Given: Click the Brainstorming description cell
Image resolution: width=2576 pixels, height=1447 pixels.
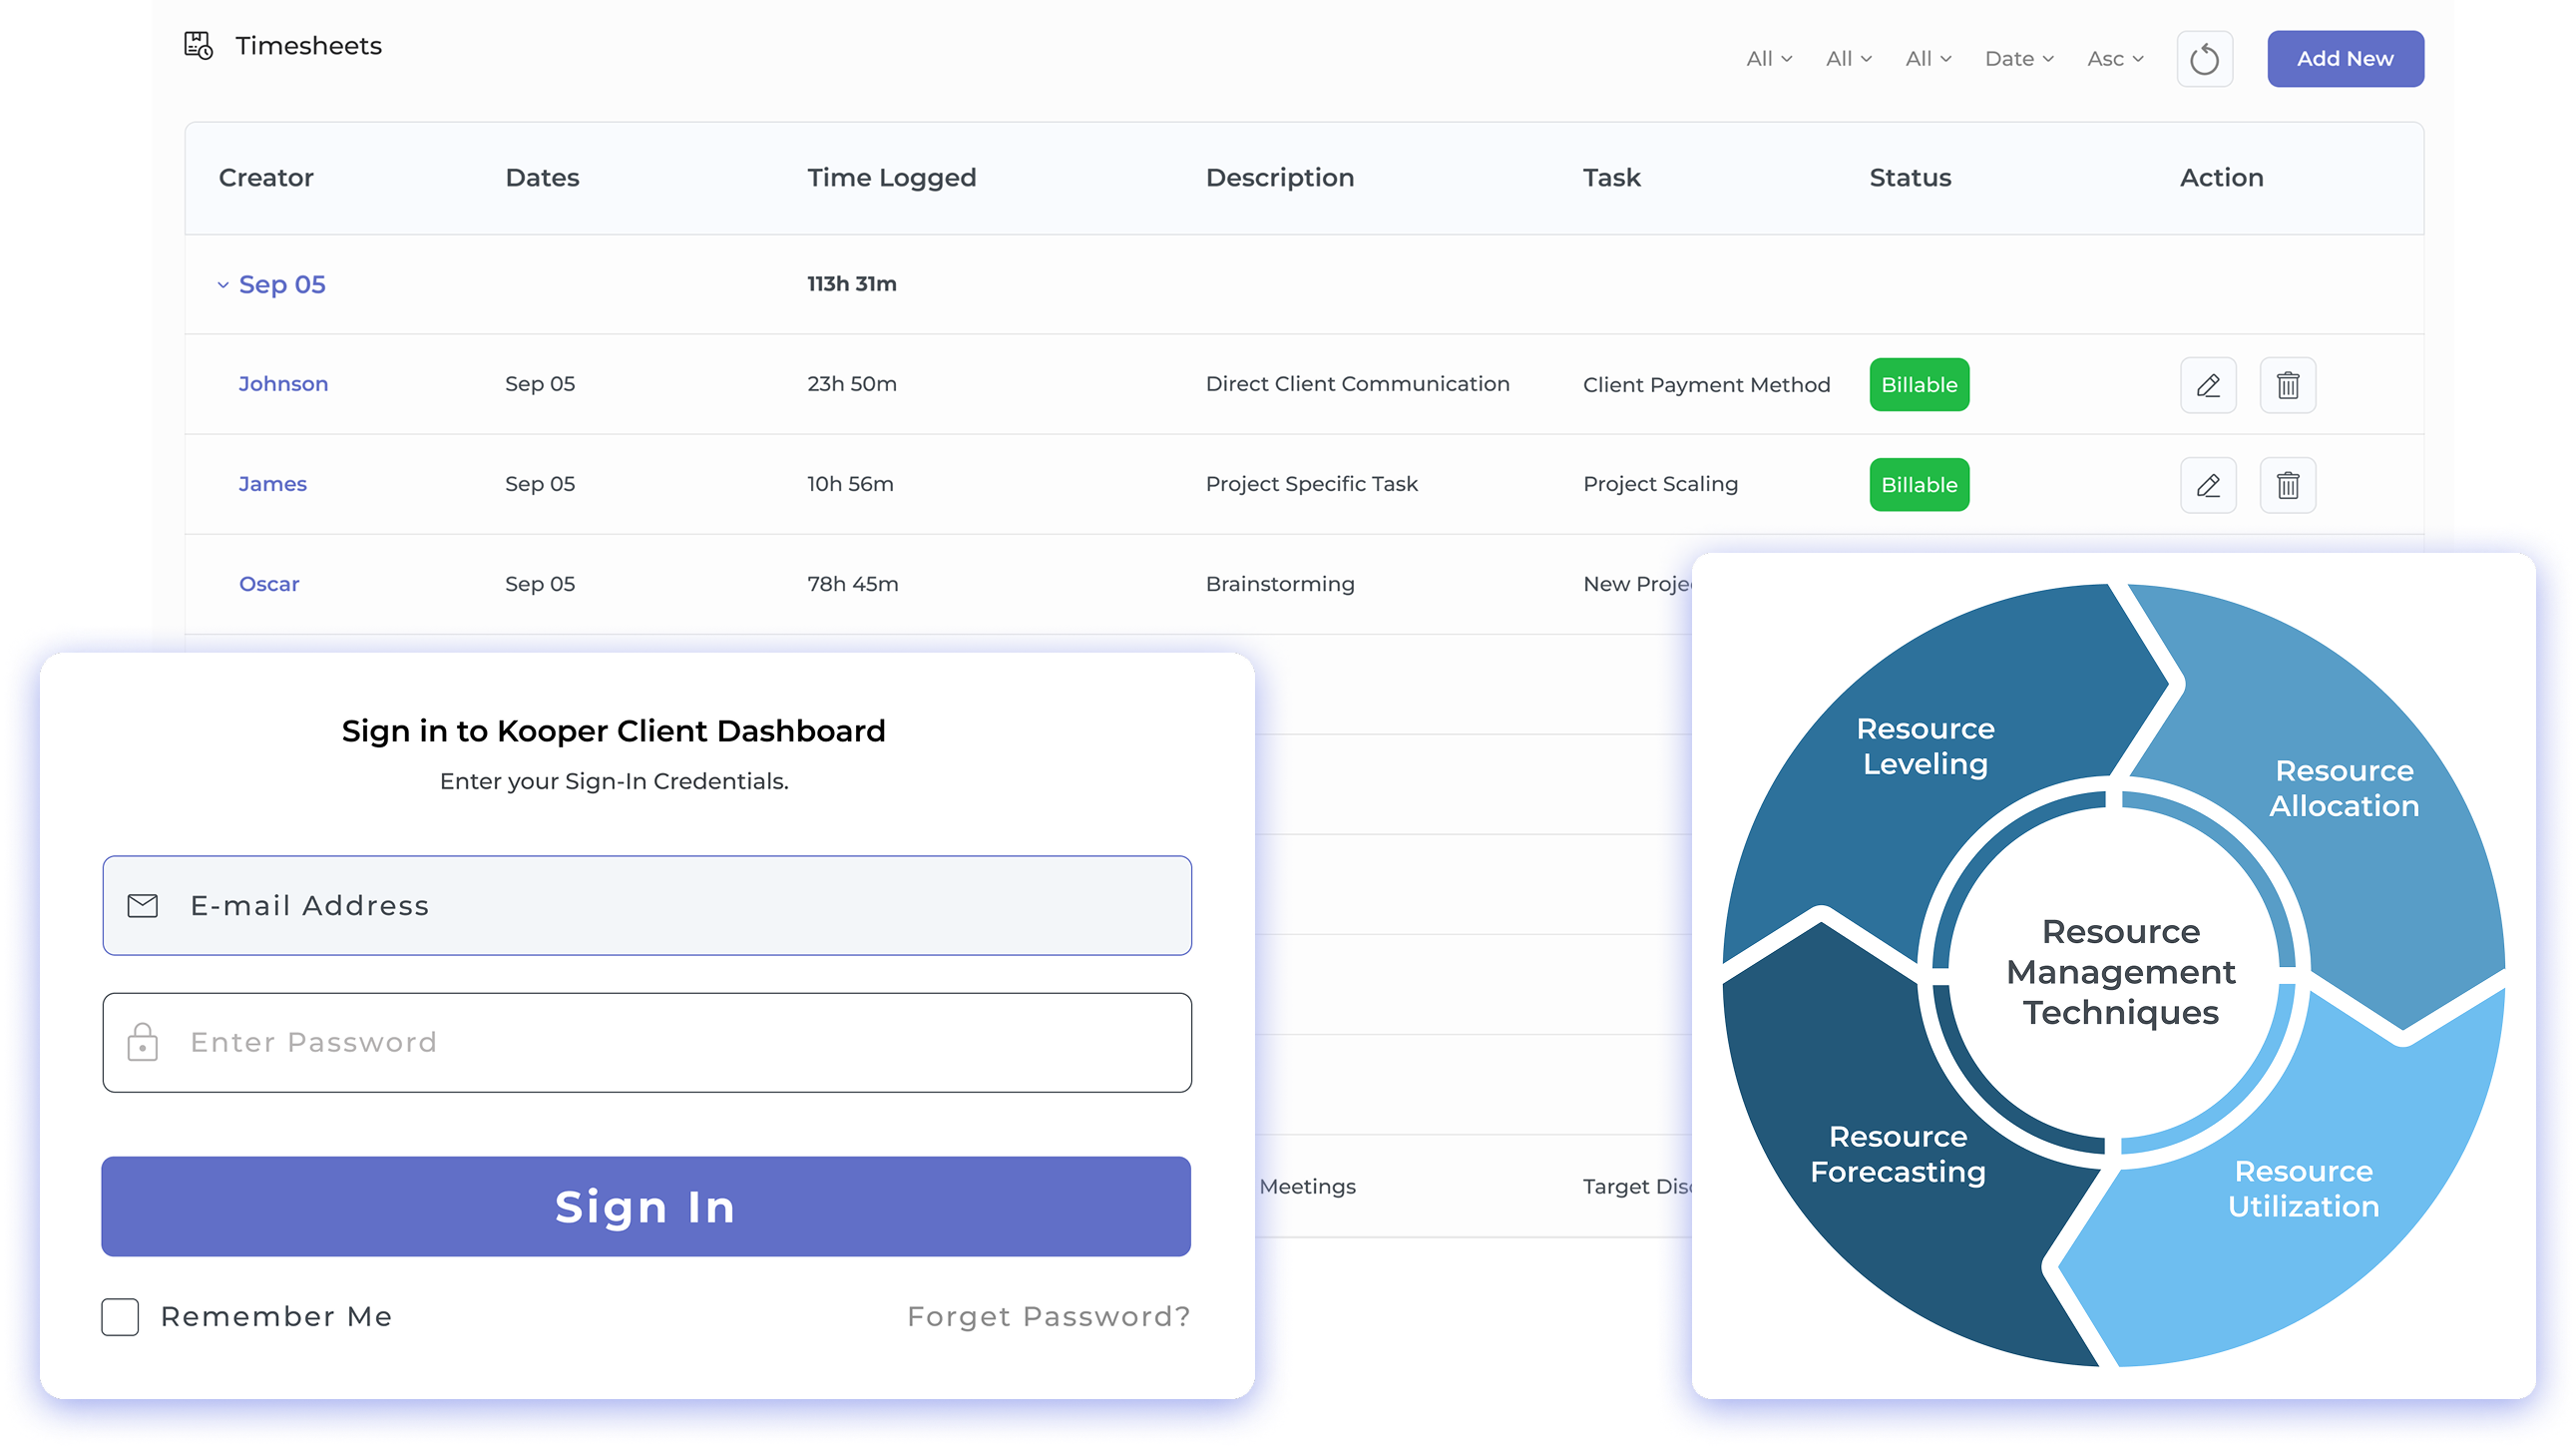Looking at the screenshot, I should pyautogui.click(x=1280, y=584).
